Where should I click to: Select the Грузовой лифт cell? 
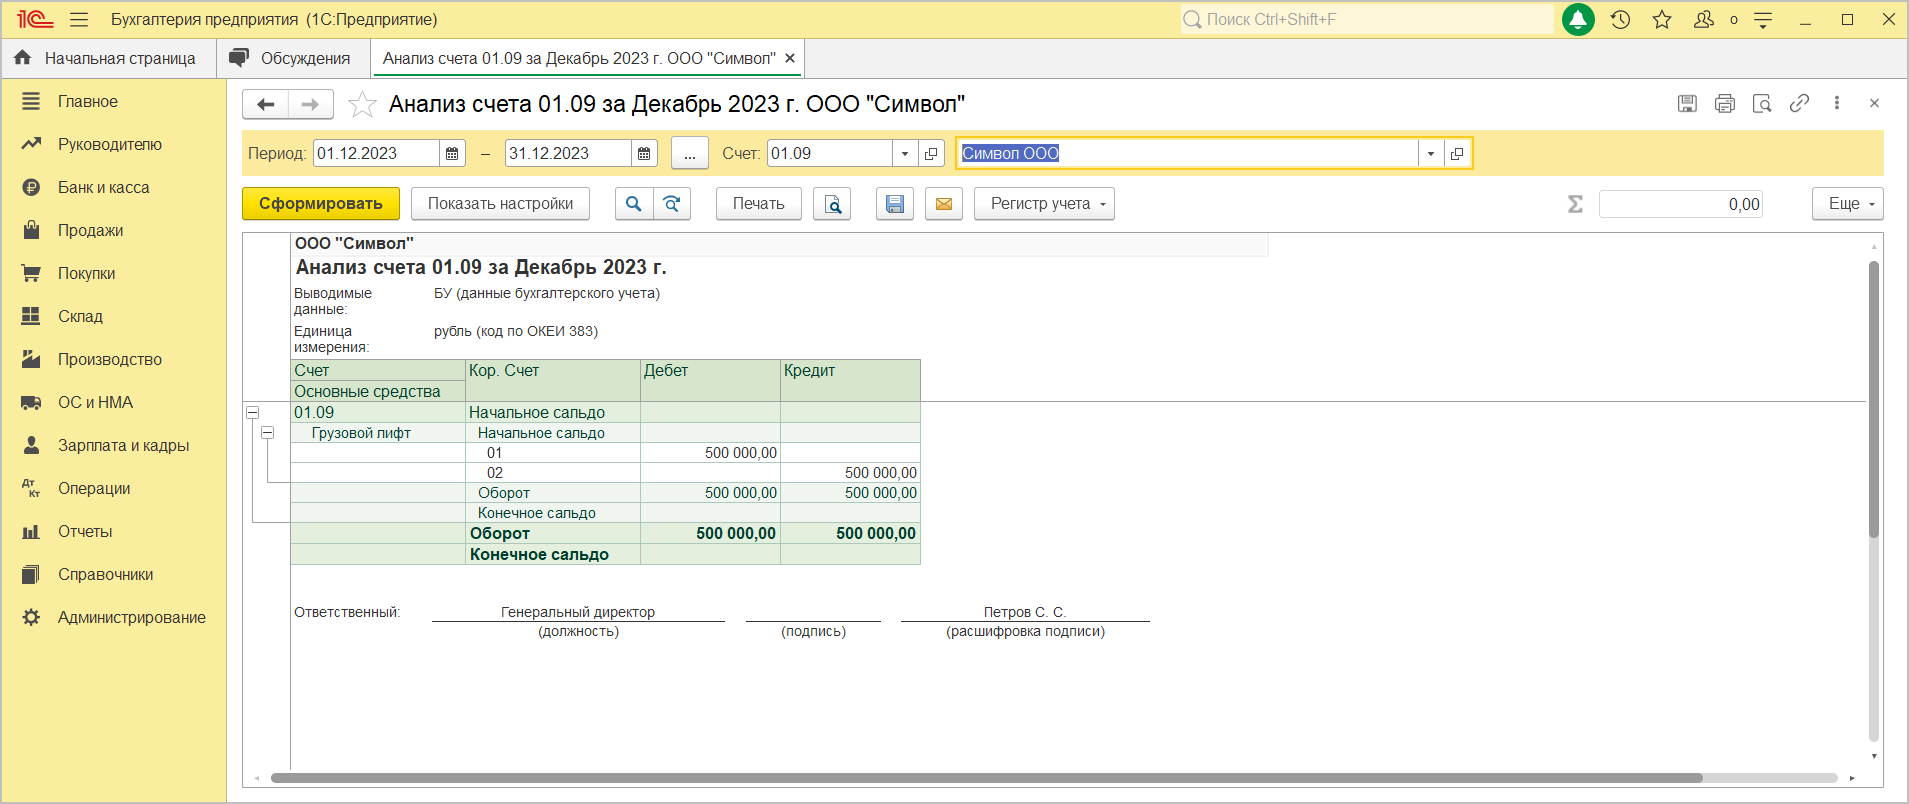(x=378, y=433)
